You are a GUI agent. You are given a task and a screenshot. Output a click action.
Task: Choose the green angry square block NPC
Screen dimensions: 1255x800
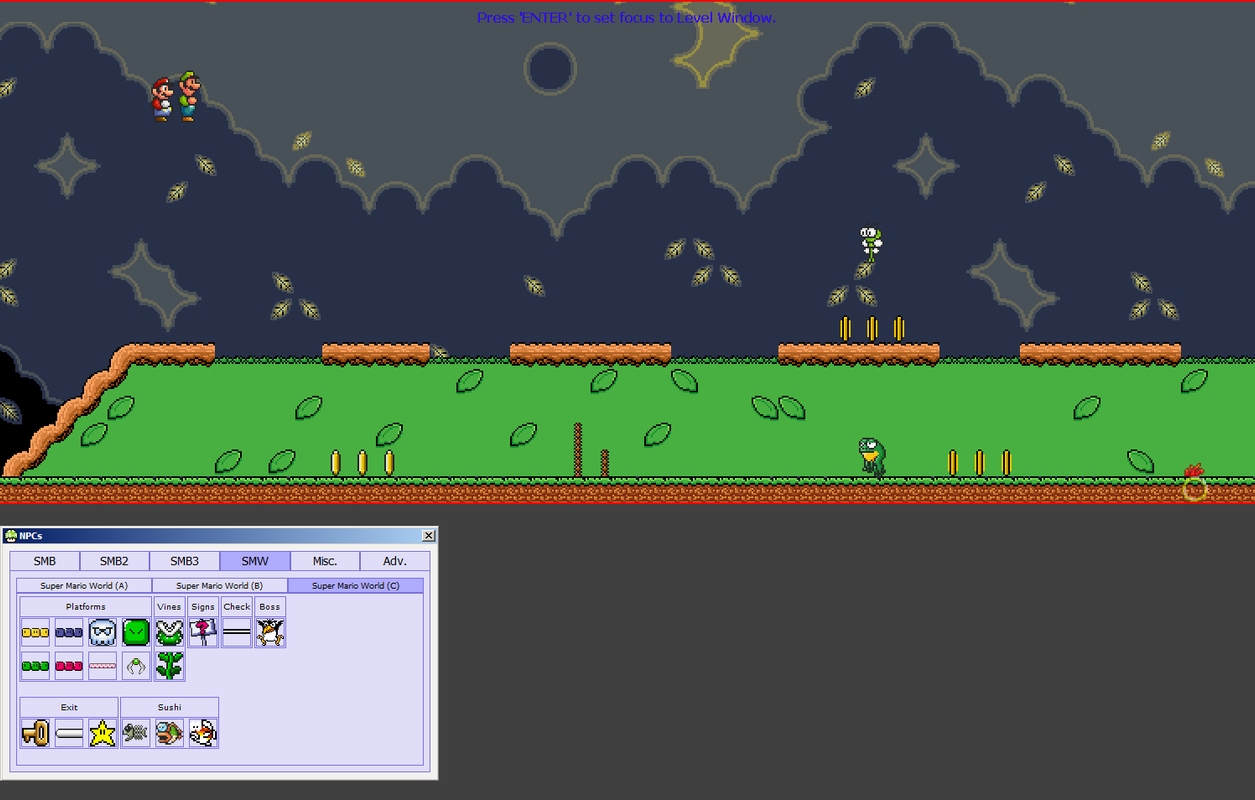tap(136, 632)
